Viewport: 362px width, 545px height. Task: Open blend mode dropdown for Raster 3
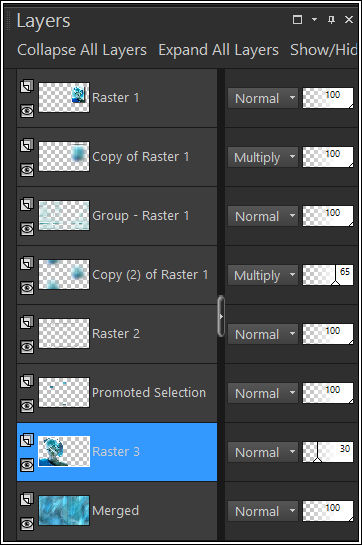coord(263,452)
